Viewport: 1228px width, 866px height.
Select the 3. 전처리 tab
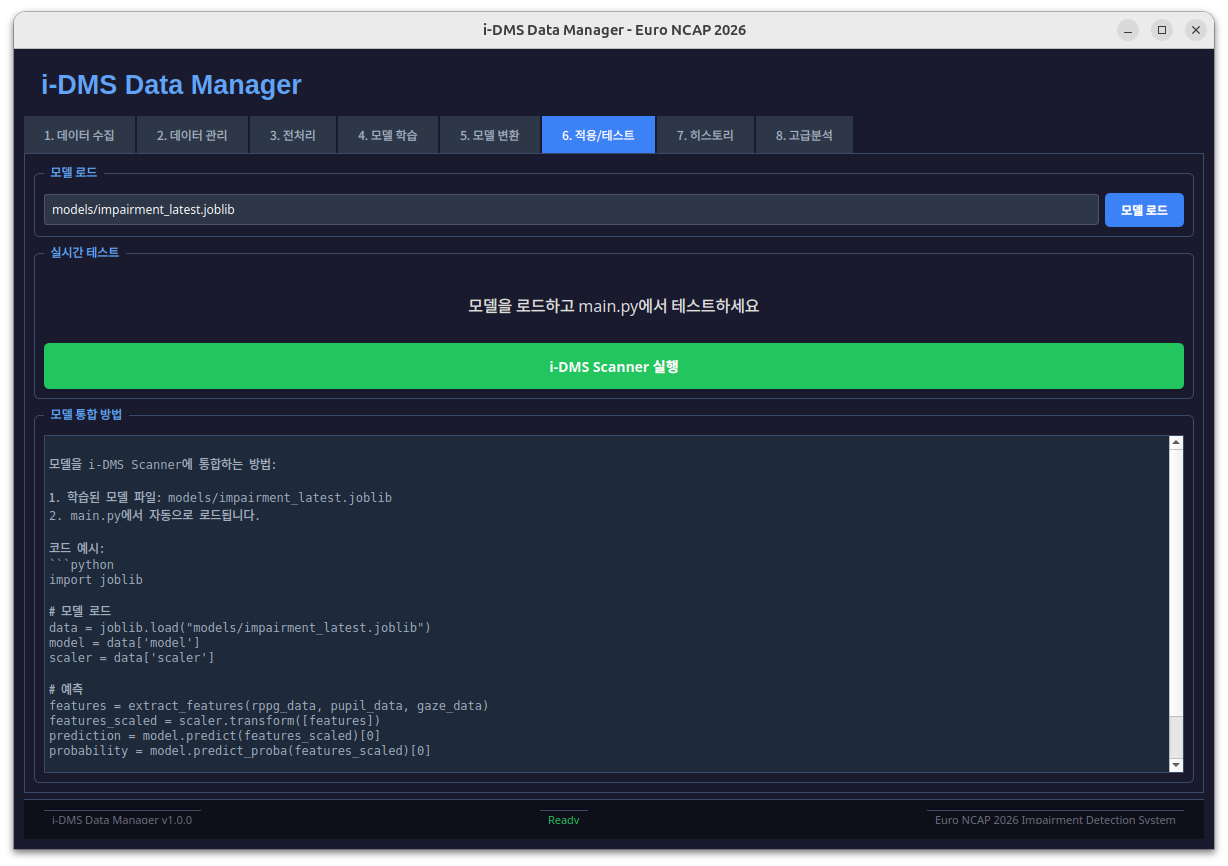(293, 134)
